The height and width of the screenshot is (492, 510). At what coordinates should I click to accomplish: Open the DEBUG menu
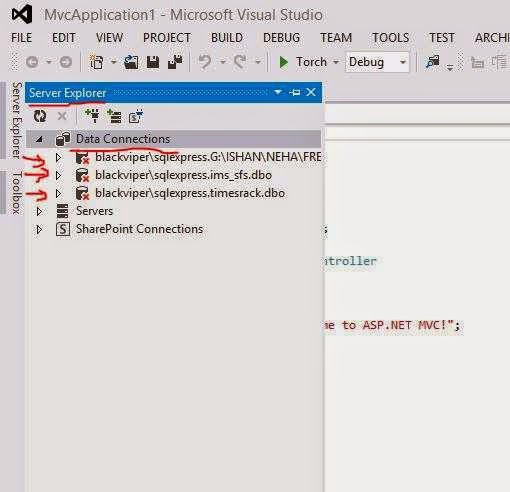(x=281, y=38)
